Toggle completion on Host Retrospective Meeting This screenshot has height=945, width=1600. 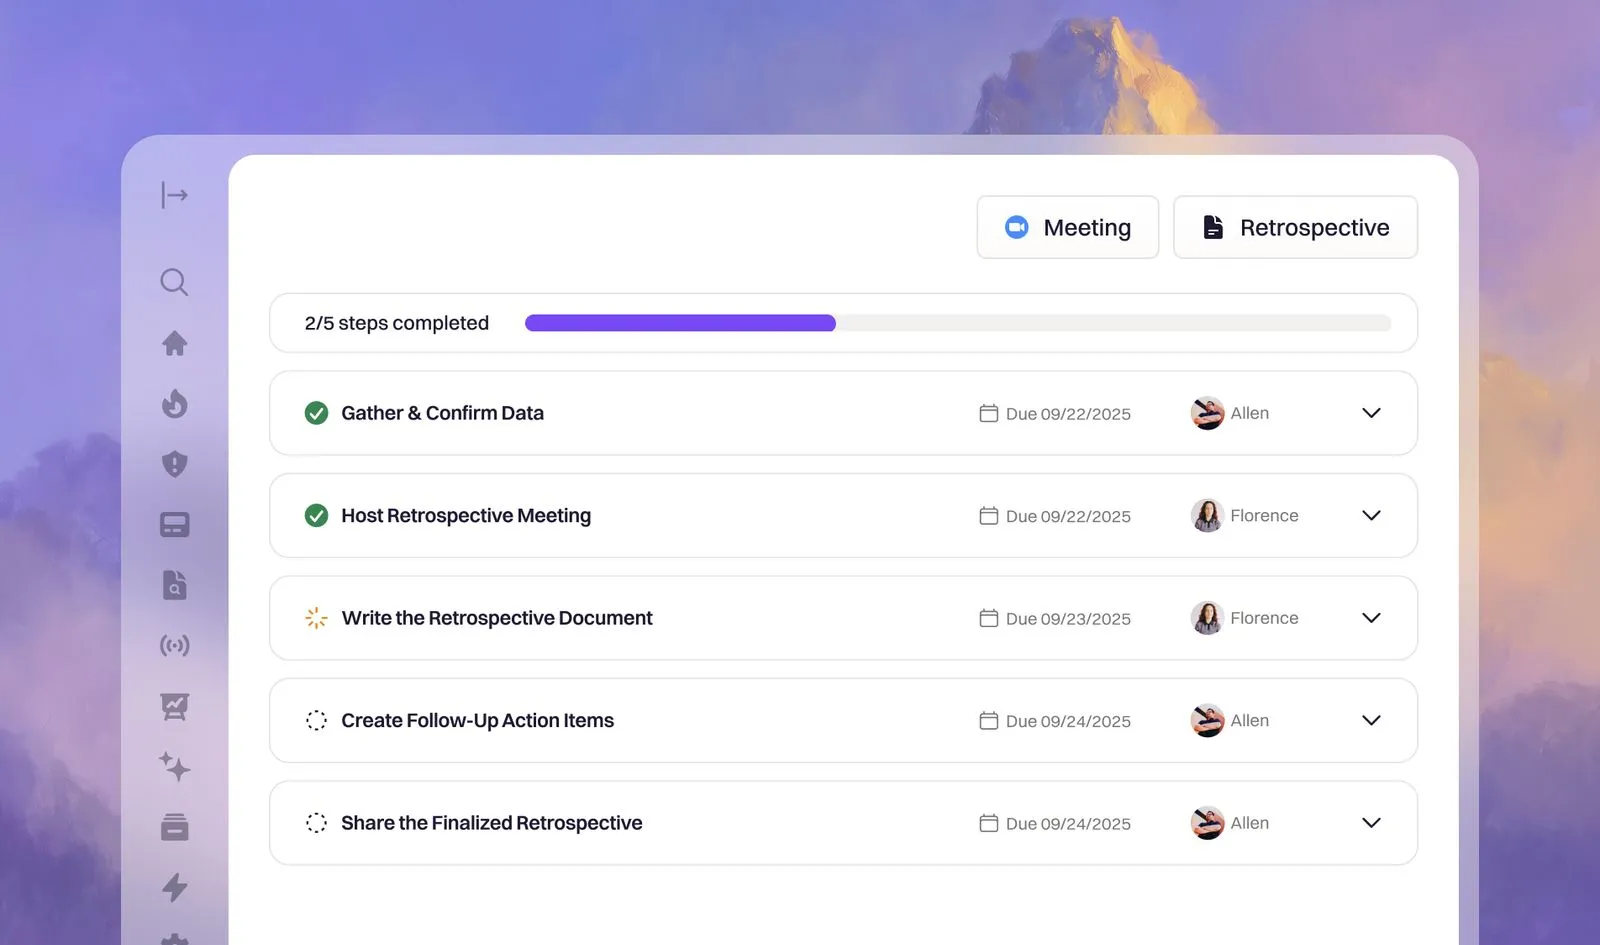316,515
